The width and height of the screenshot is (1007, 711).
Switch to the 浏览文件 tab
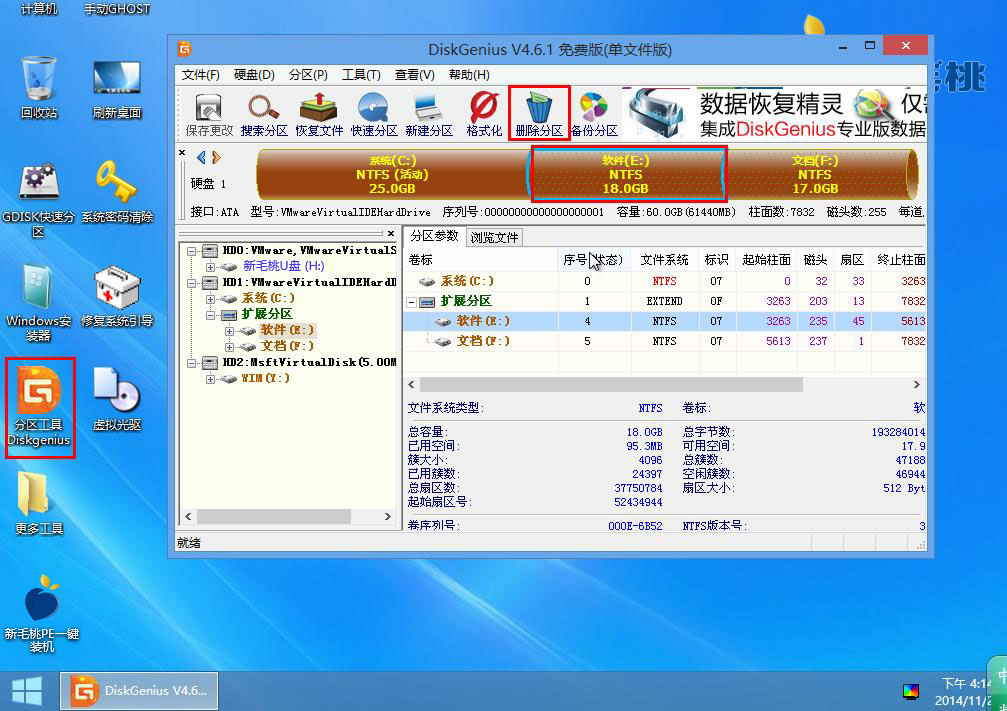point(494,237)
